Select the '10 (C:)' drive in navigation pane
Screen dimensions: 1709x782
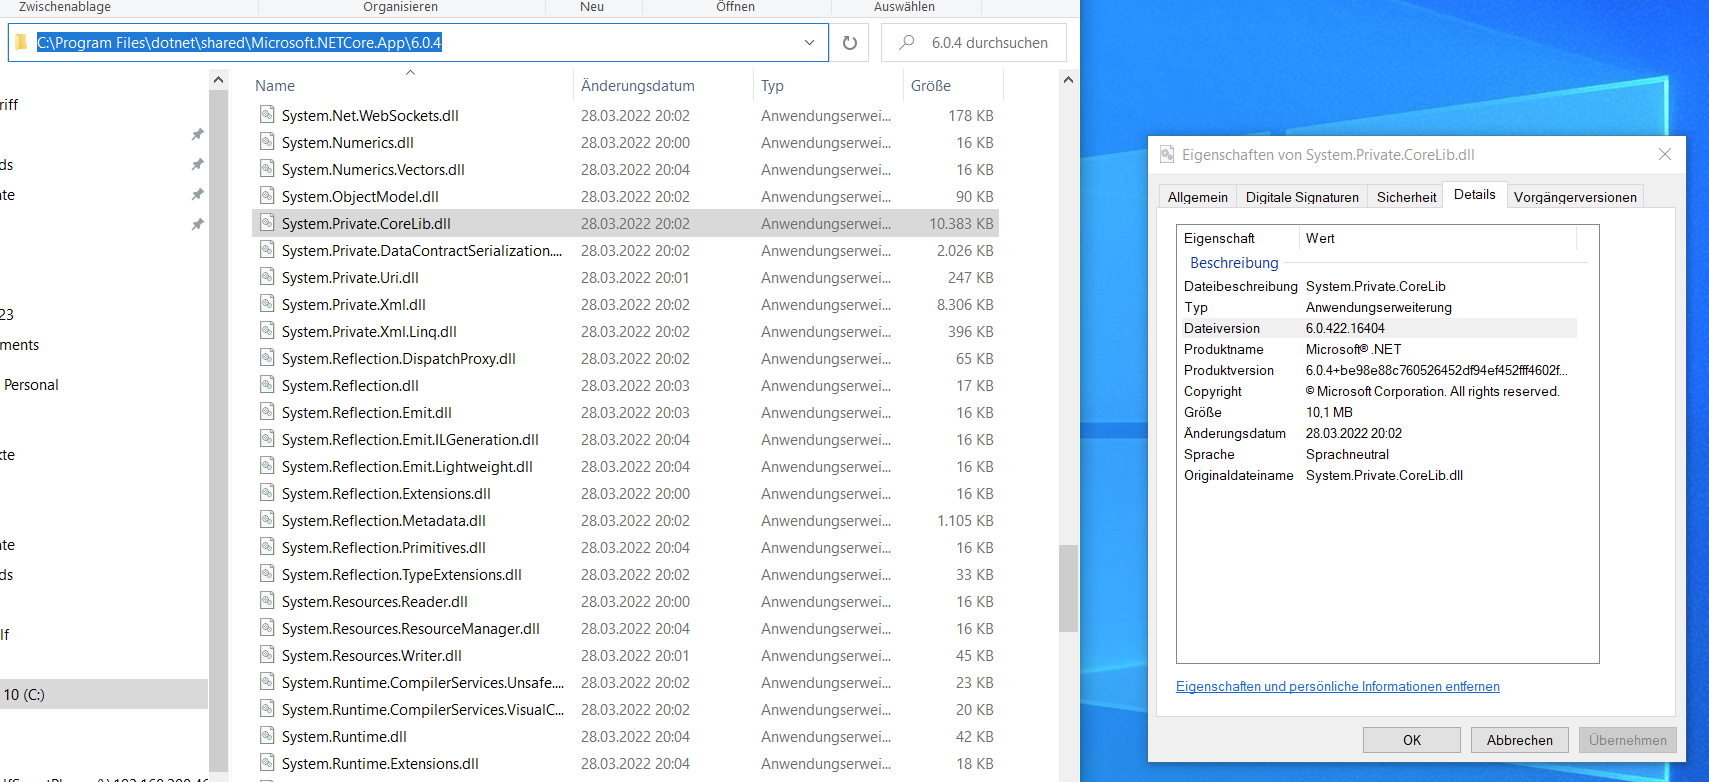pos(104,694)
